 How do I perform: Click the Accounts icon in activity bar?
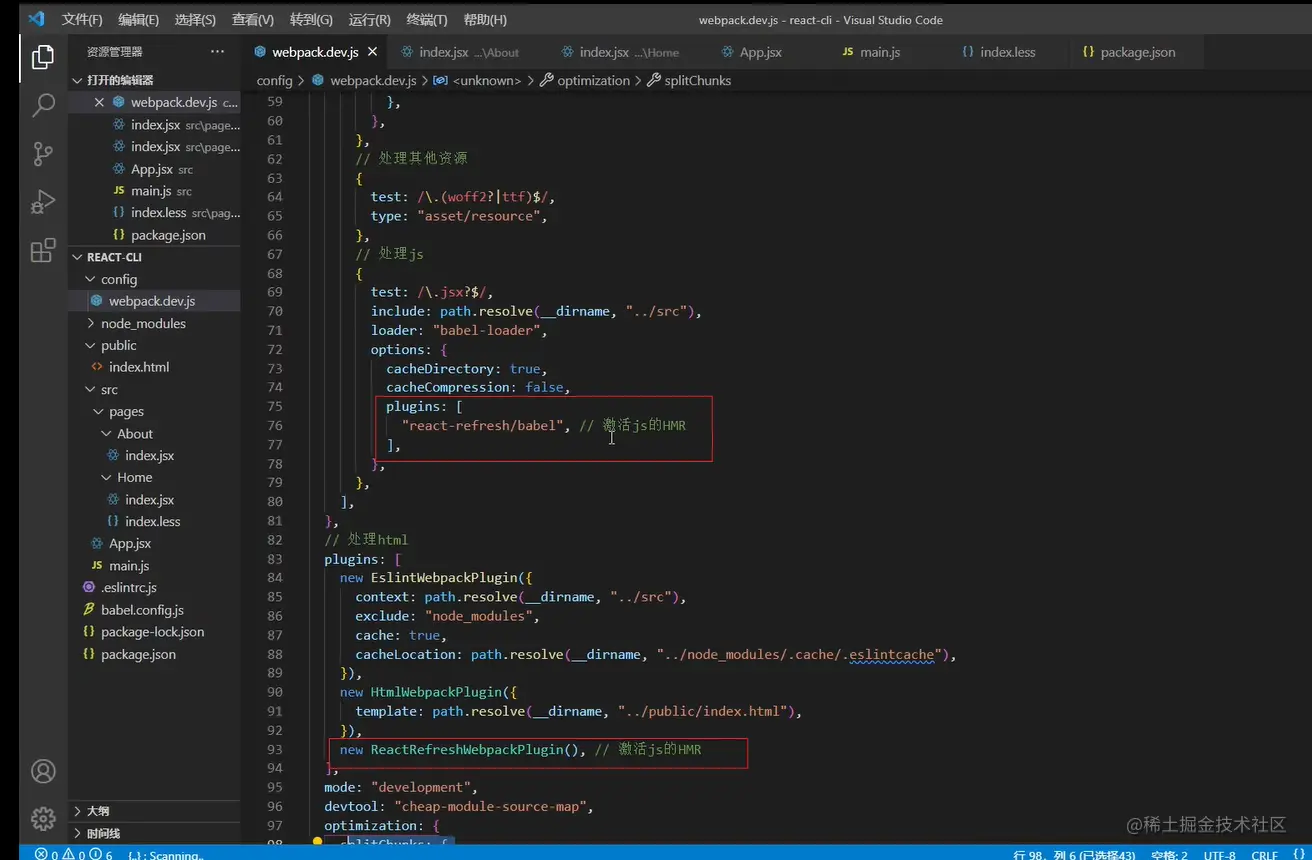coord(43,771)
